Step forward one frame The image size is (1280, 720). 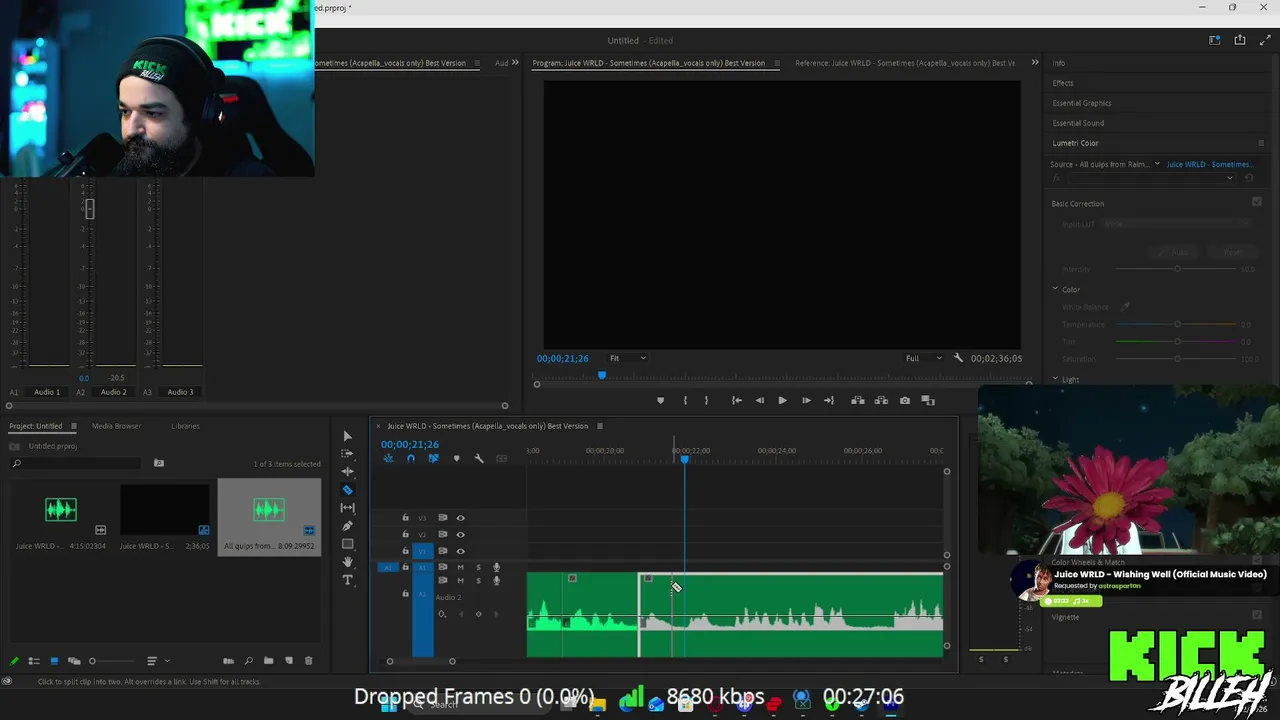click(806, 401)
